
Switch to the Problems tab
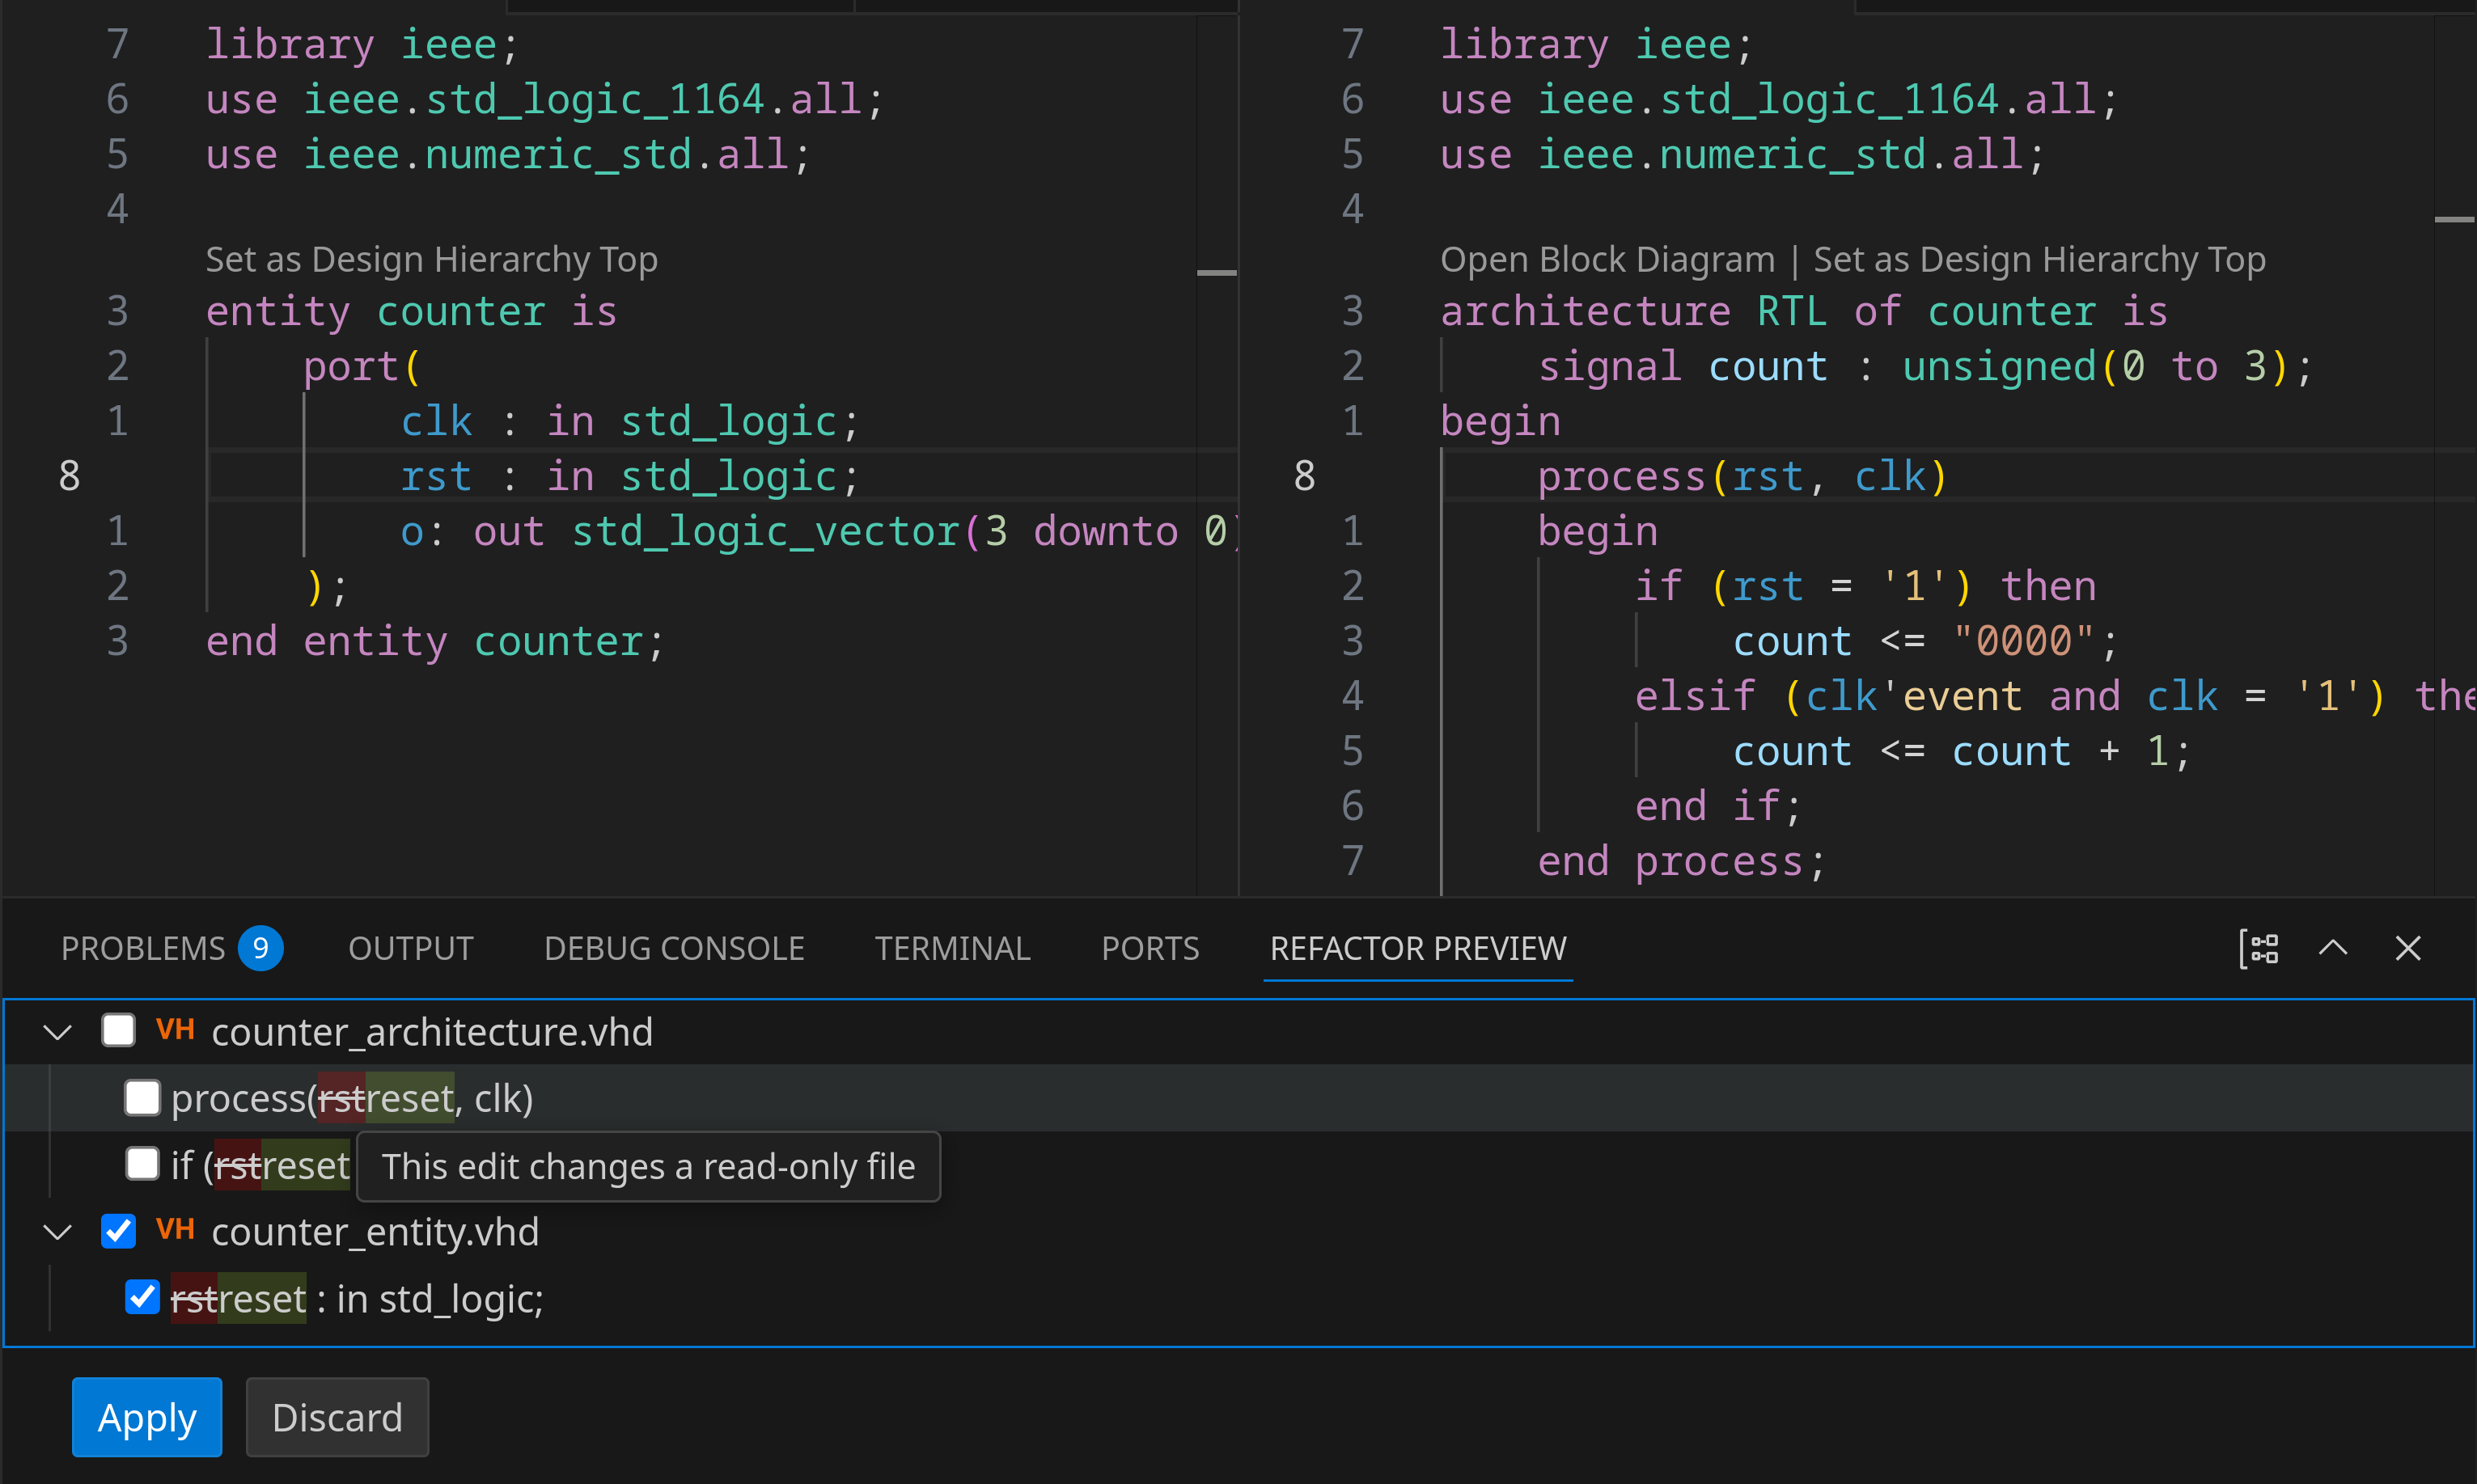point(143,948)
